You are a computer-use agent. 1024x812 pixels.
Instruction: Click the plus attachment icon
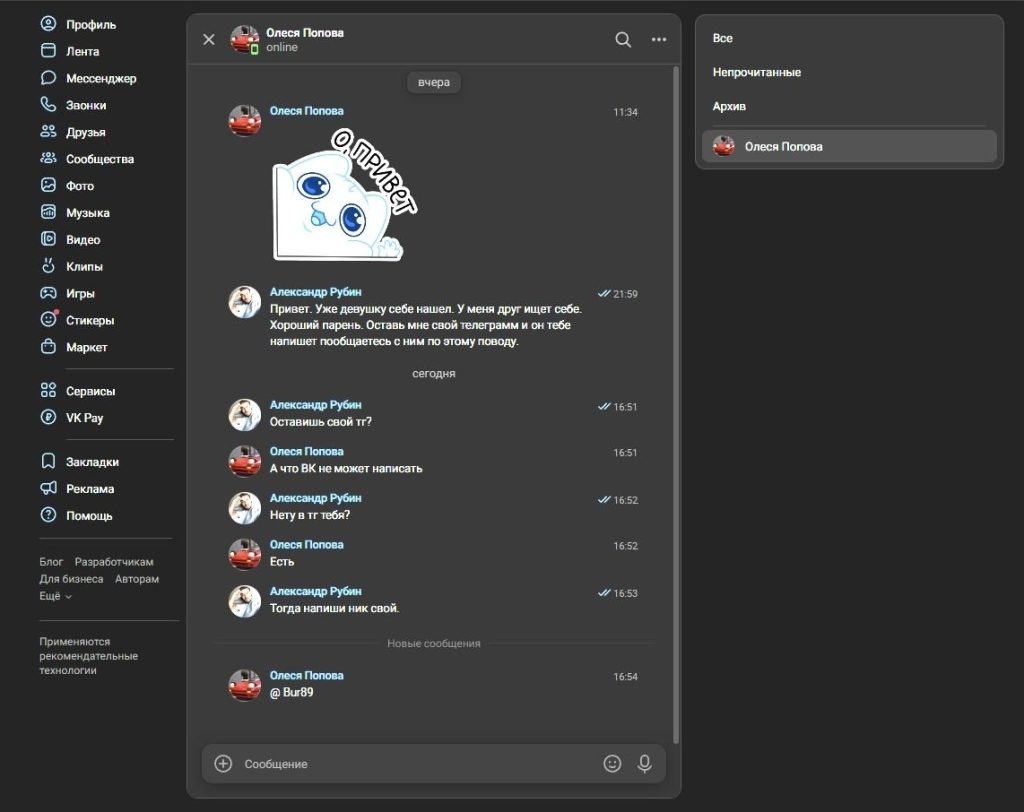(223, 764)
